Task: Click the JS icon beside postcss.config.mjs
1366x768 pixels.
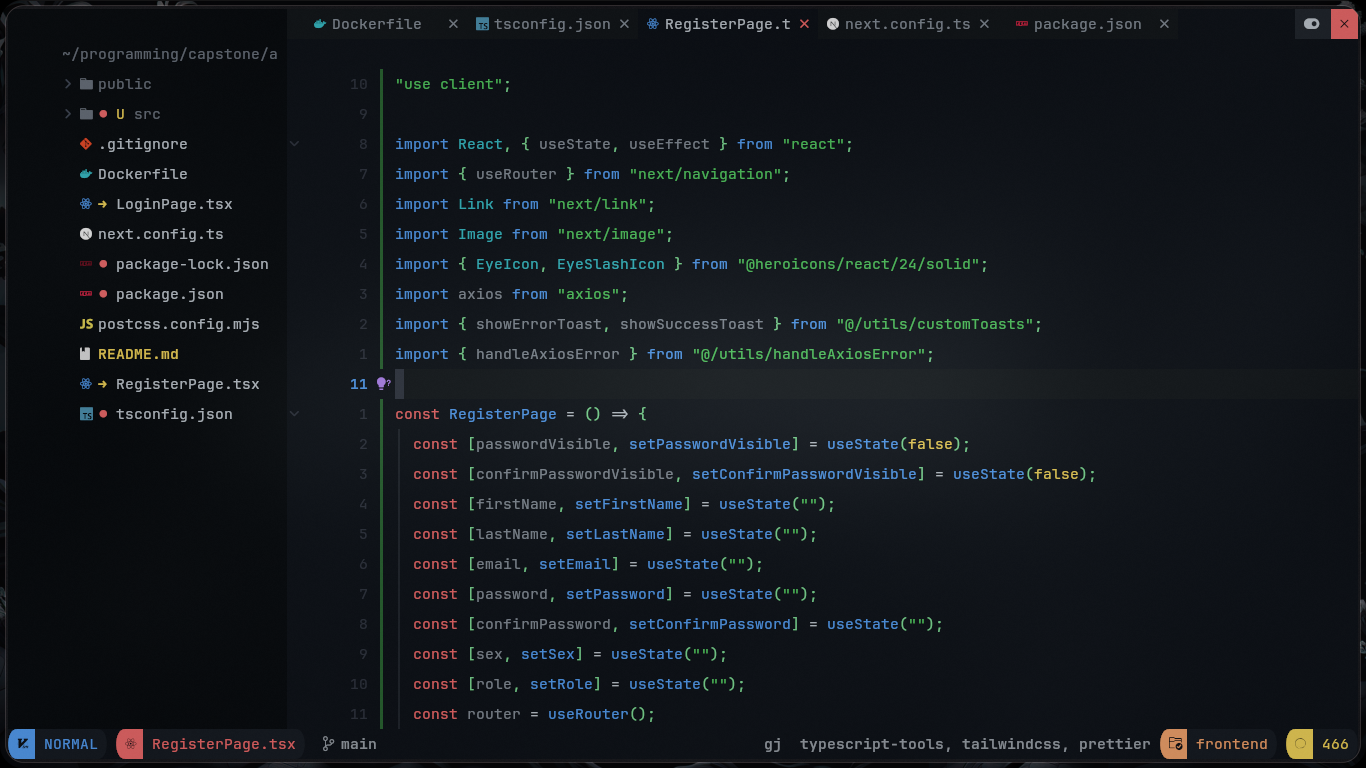Action: pos(86,324)
